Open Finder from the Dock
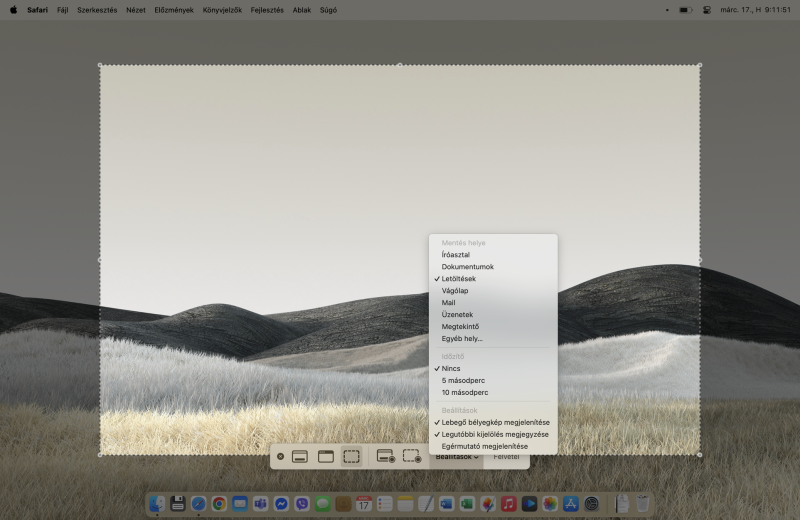Viewport: 800px width, 520px height. (x=157, y=504)
